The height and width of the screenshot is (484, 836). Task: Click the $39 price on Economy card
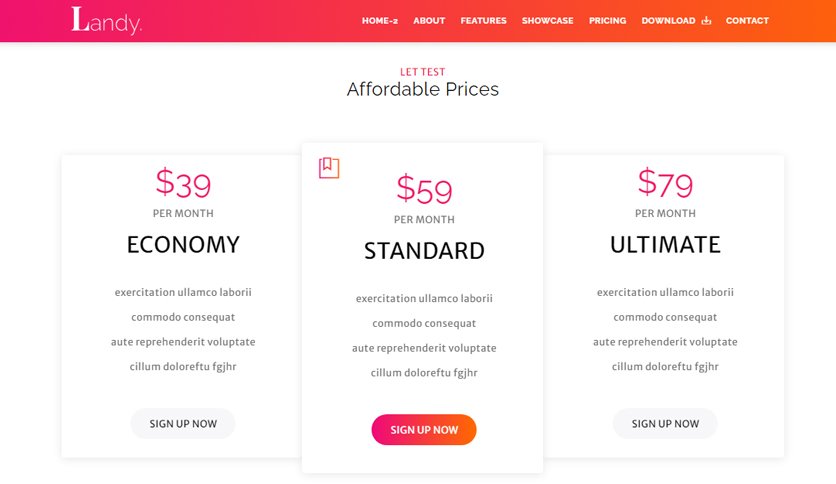click(183, 183)
